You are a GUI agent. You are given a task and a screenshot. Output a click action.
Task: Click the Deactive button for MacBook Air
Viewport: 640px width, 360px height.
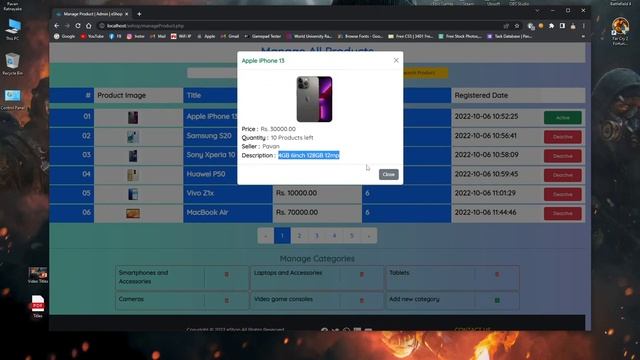(x=562, y=213)
